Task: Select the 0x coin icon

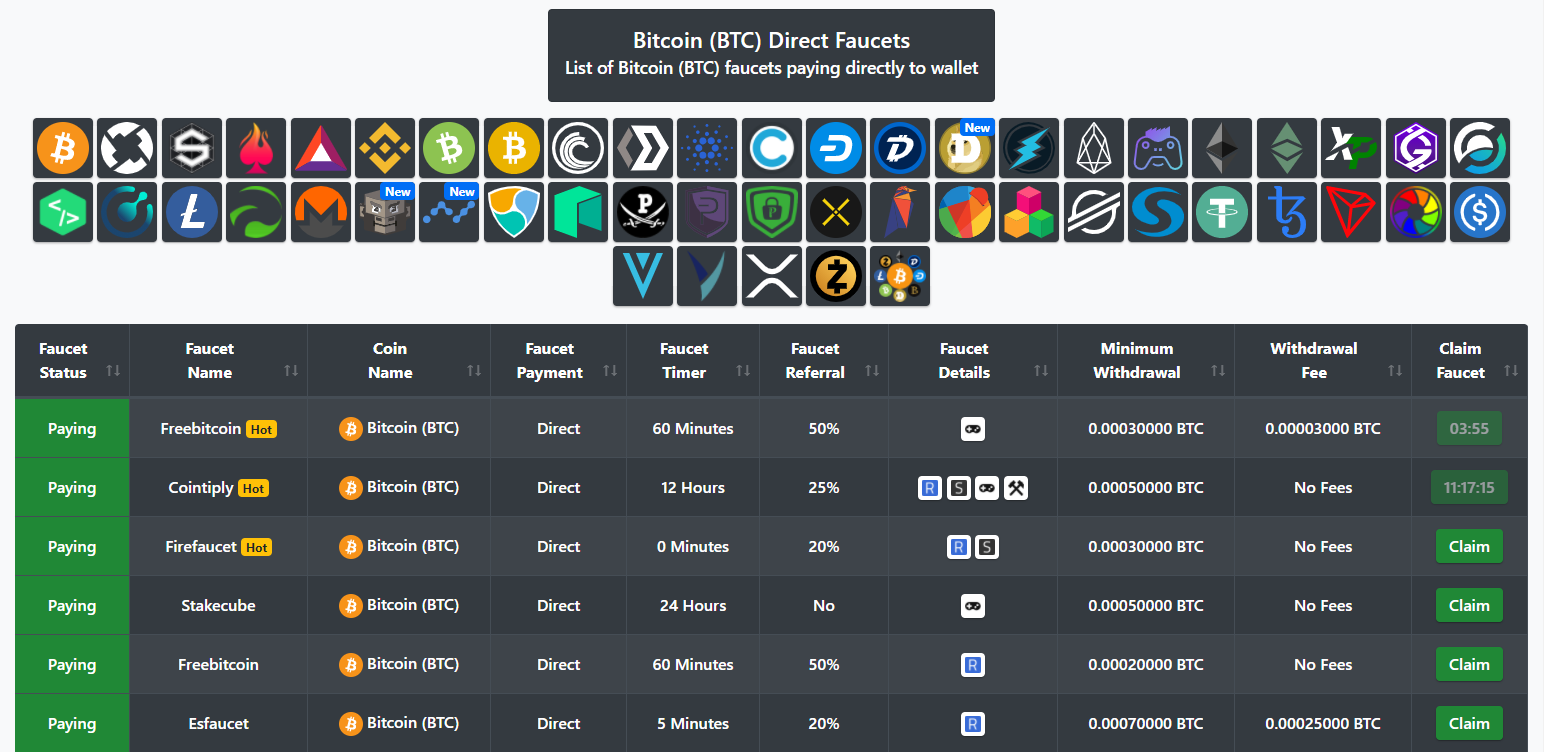Action: tap(127, 148)
